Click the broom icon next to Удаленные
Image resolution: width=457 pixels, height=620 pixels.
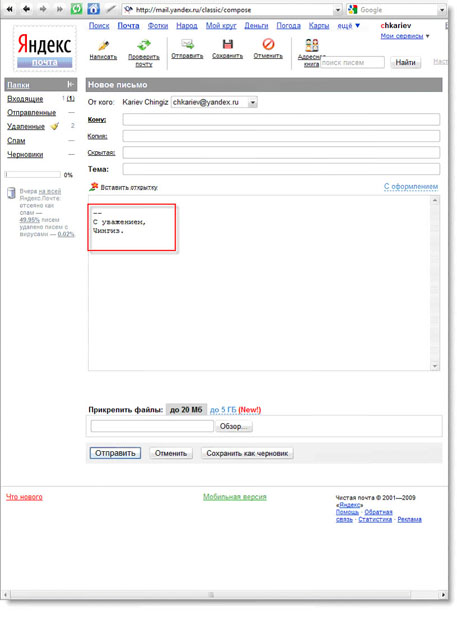(x=55, y=126)
